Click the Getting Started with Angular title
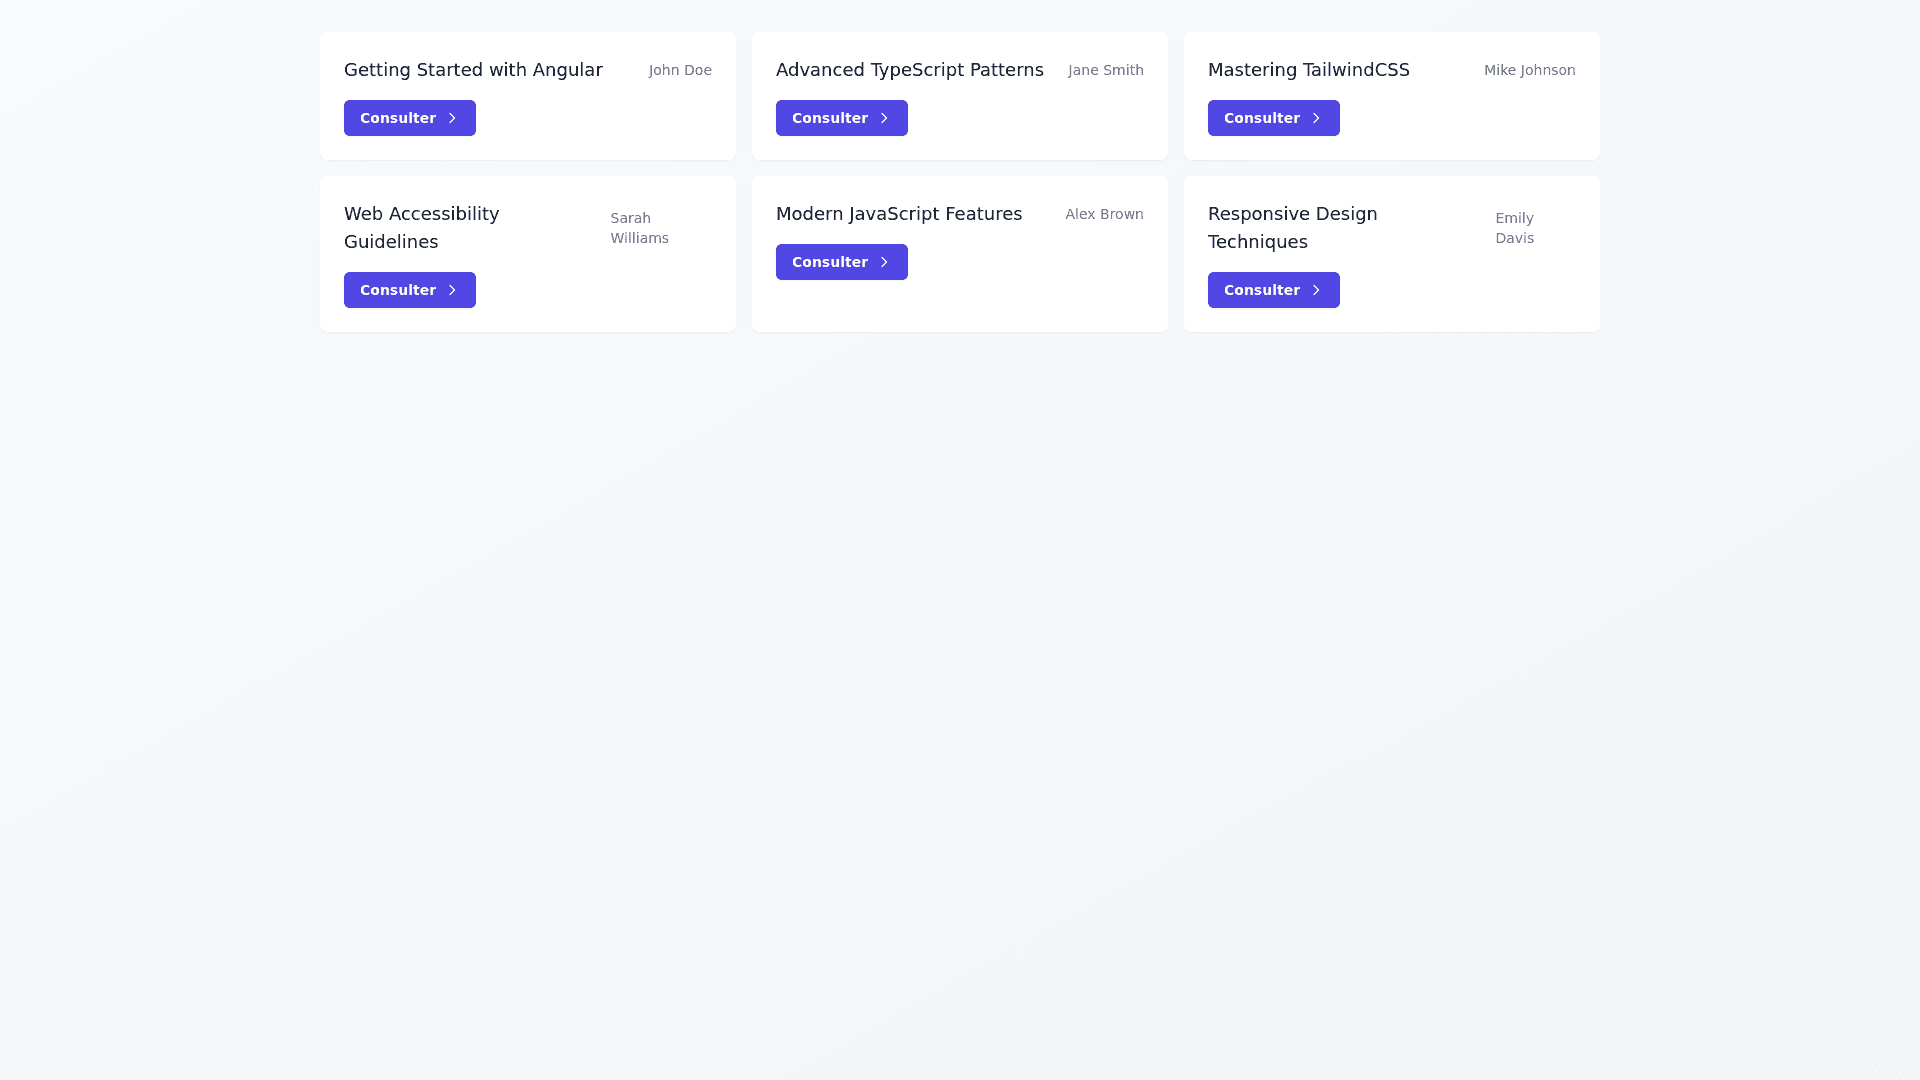 [473, 70]
